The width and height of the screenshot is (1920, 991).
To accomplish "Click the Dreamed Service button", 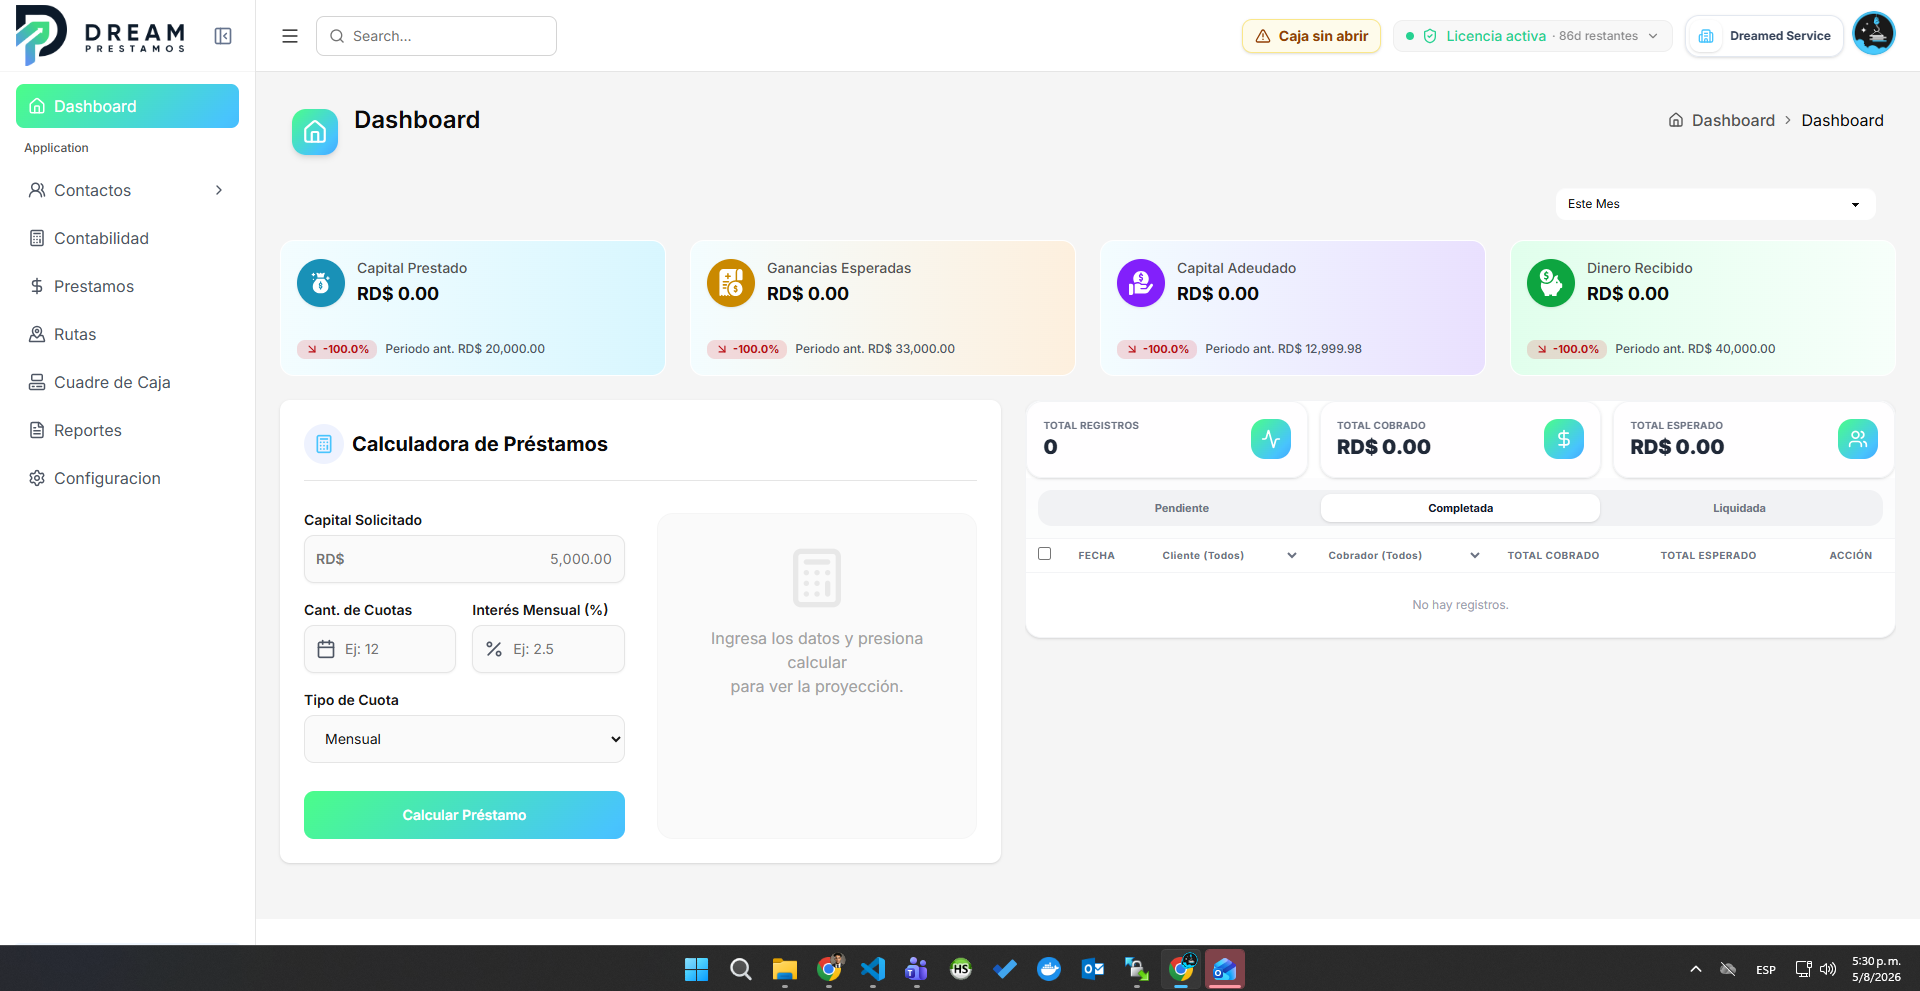I will pos(1764,36).
